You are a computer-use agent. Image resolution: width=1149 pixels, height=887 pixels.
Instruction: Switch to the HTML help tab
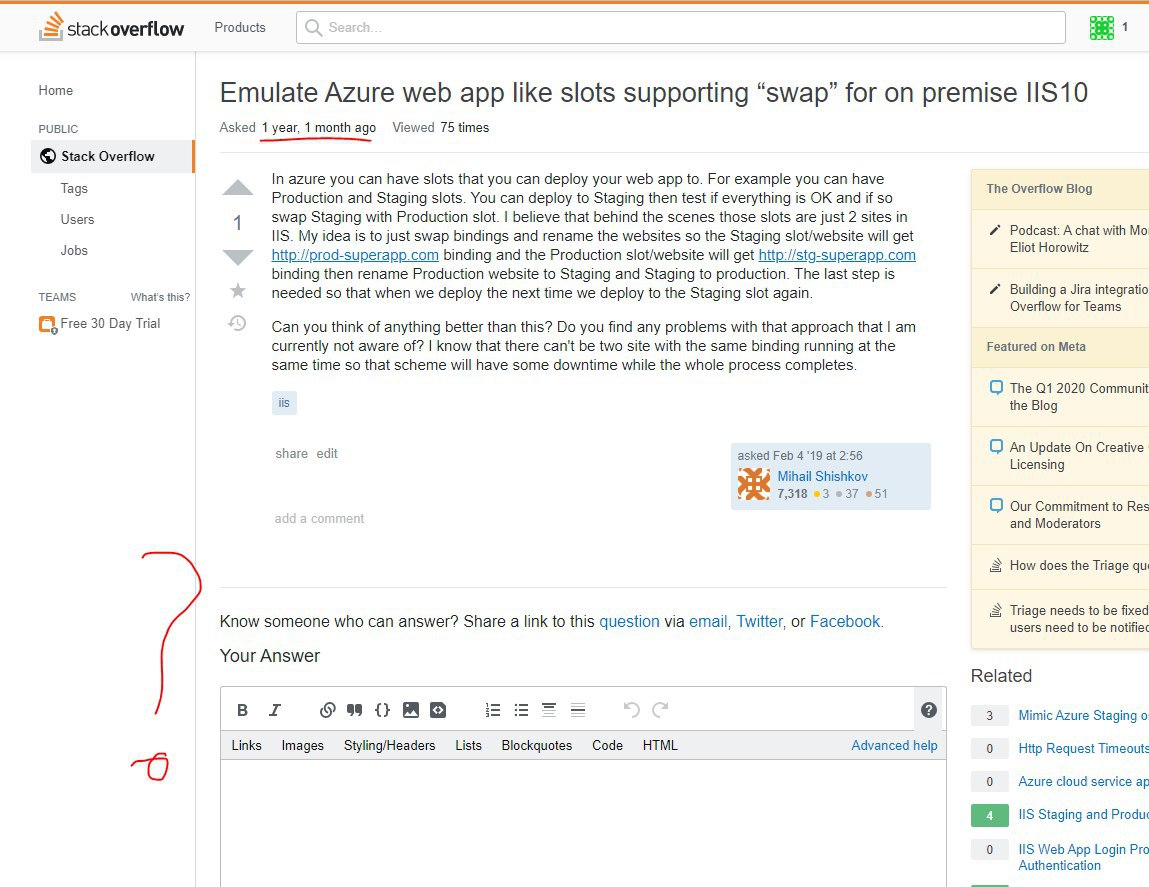(660, 745)
